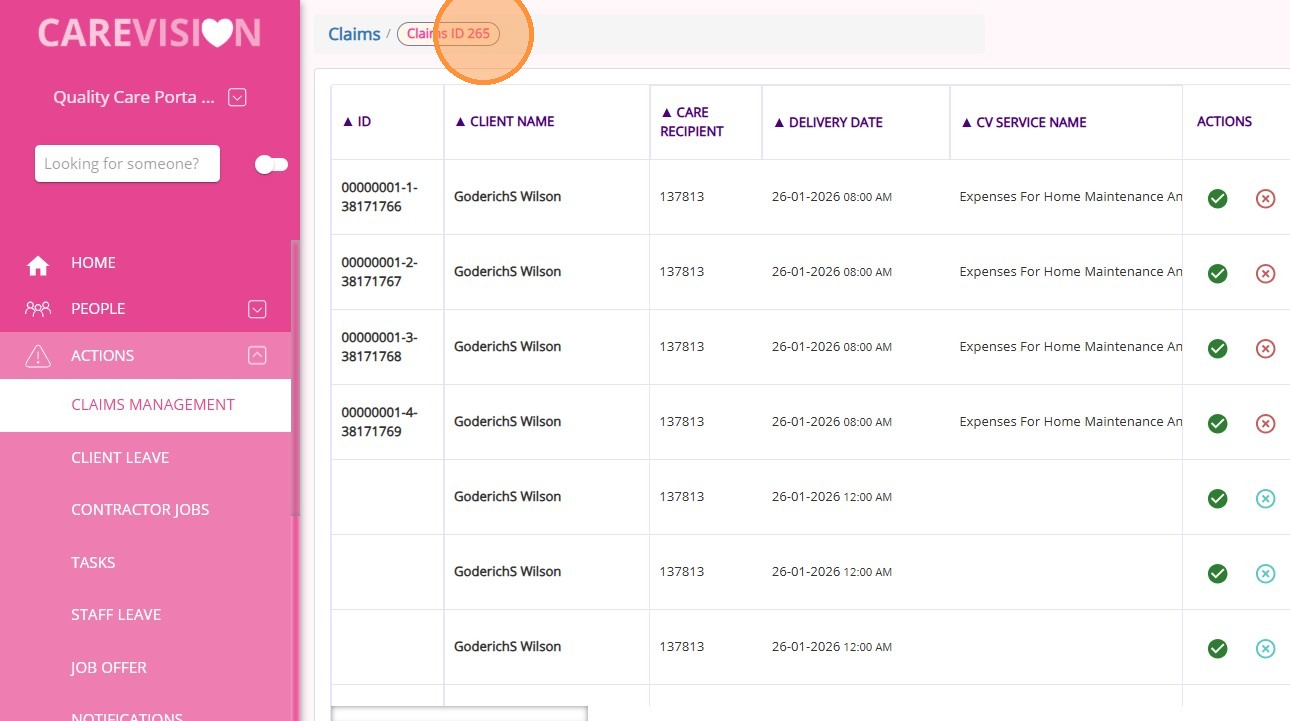The image size is (1290, 721).
Task: Go to Tasks in the sidebar
Action: point(93,563)
